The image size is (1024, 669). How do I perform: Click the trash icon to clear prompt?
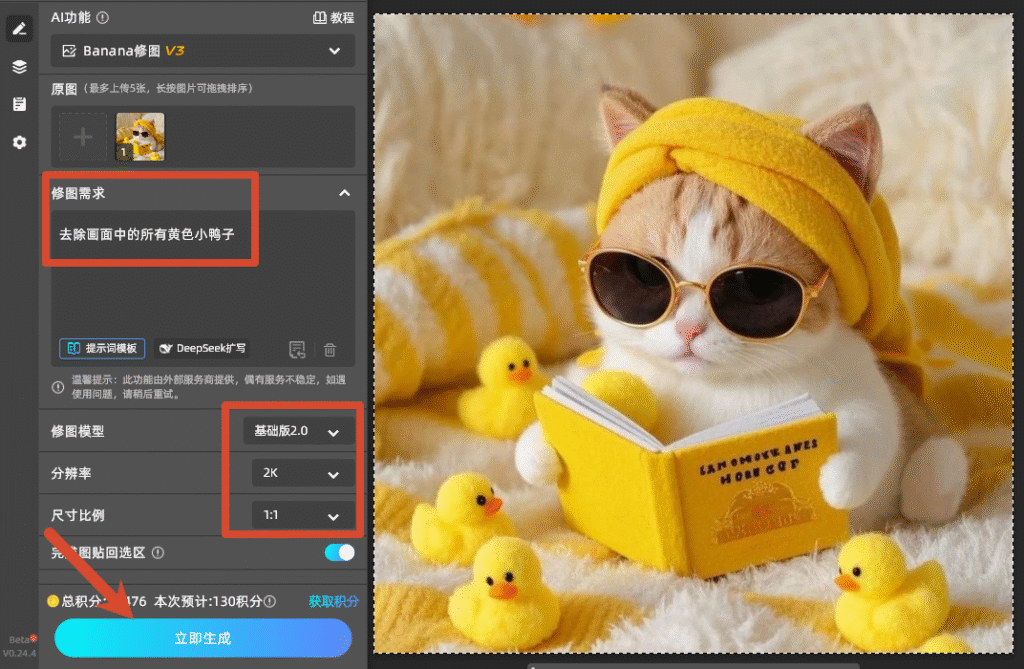click(x=330, y=350)
